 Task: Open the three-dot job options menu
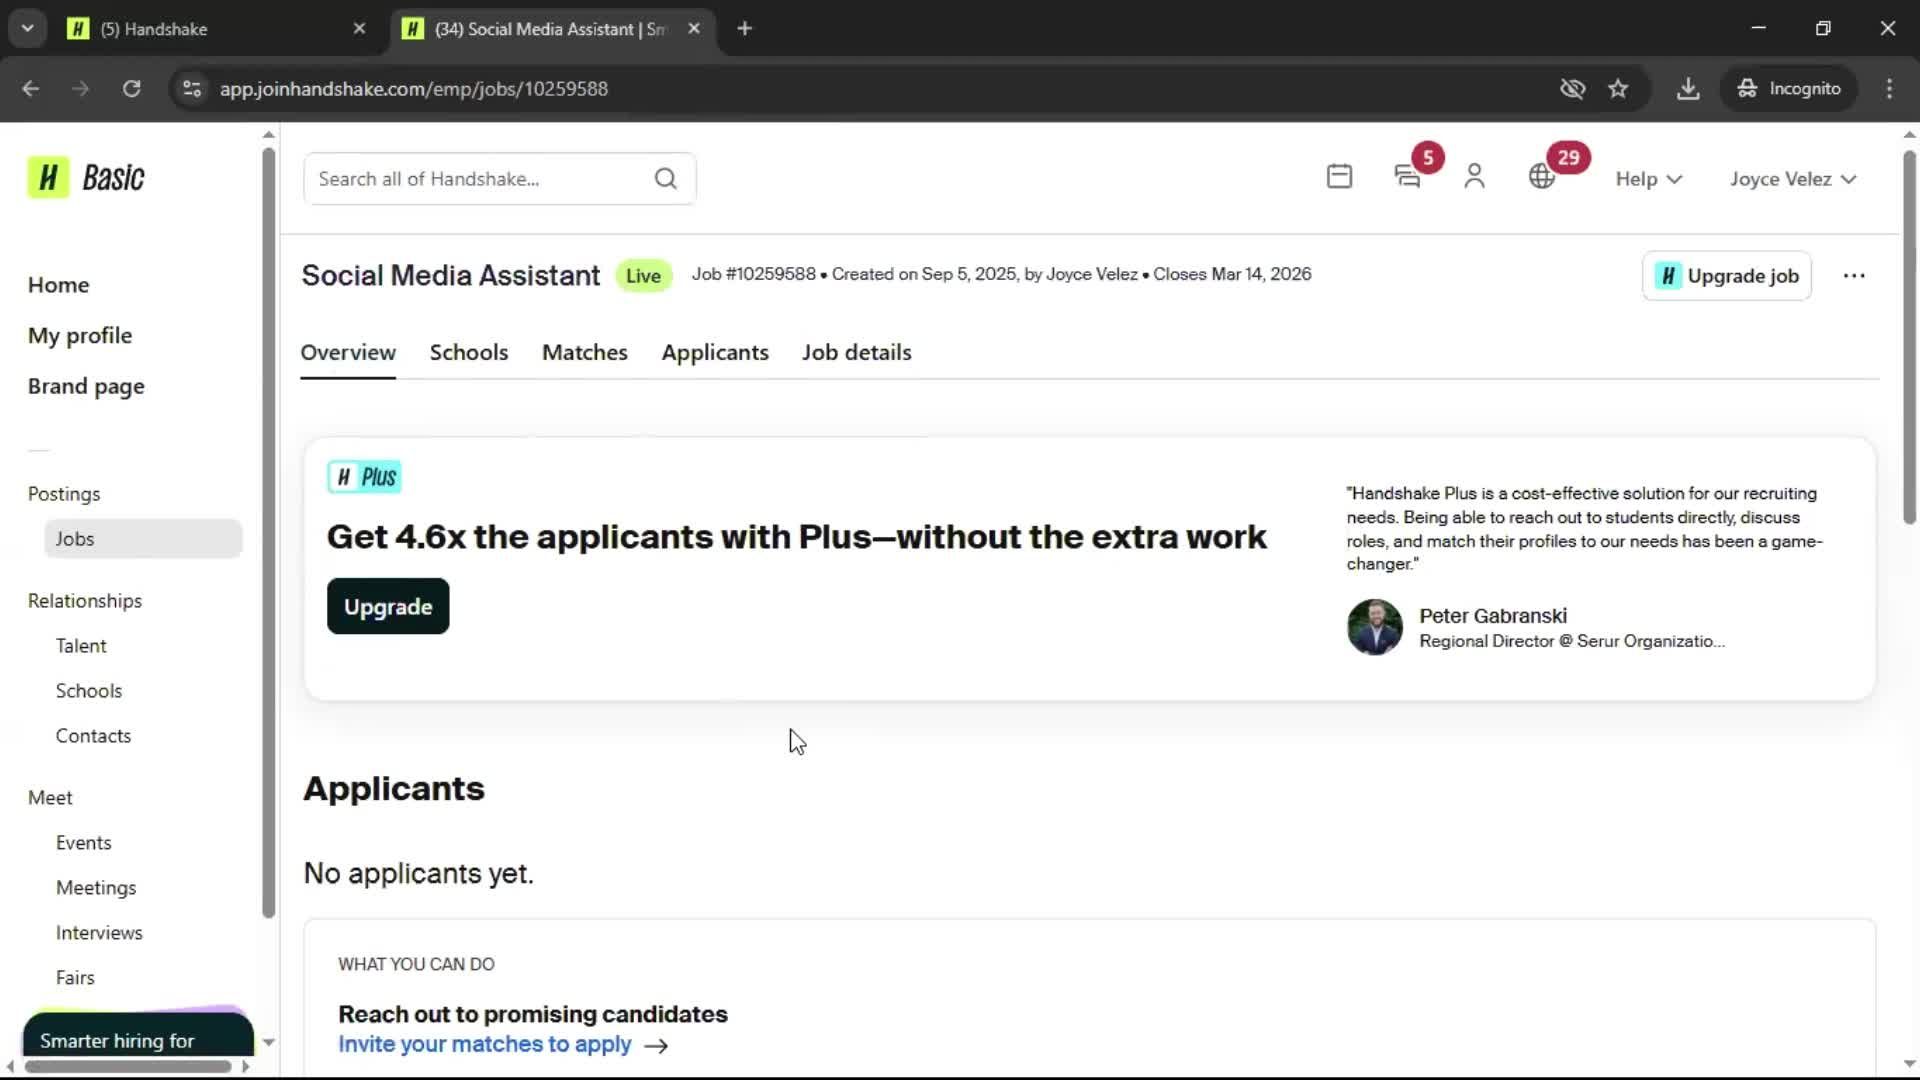pyautogui.click(x=1854, y=276)
